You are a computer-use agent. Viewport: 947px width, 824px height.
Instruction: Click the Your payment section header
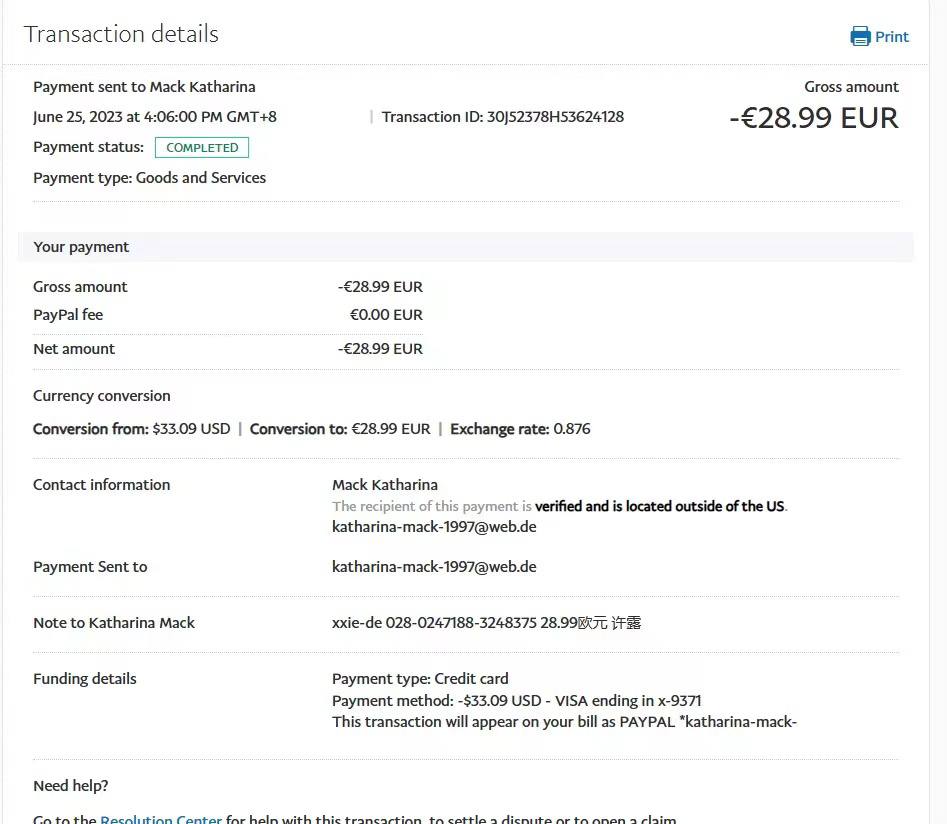coord(81,247)
